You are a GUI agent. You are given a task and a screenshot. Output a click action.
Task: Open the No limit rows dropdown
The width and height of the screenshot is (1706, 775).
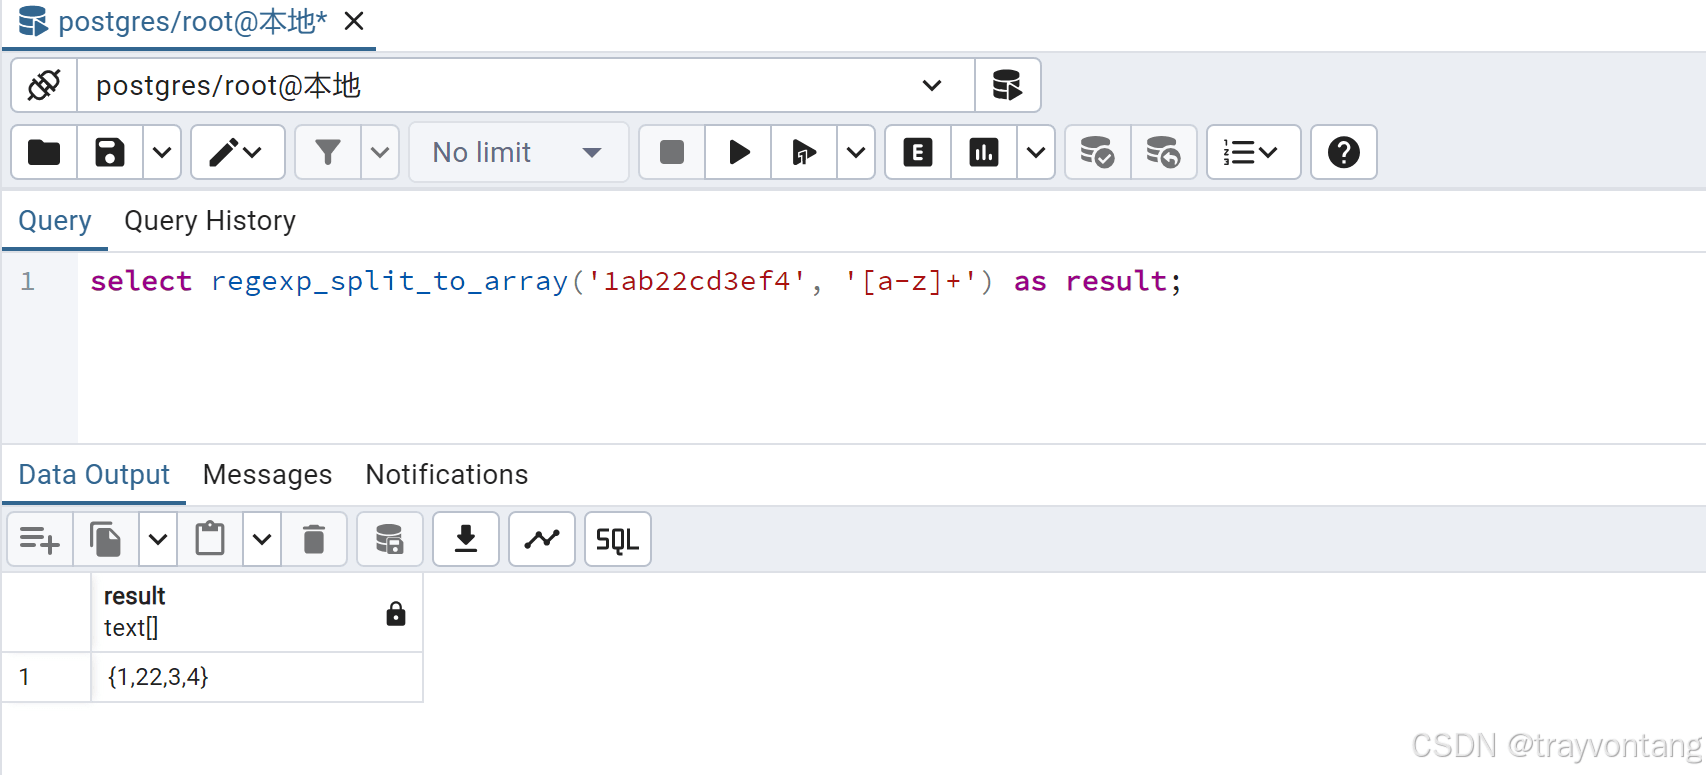[518, 152]
